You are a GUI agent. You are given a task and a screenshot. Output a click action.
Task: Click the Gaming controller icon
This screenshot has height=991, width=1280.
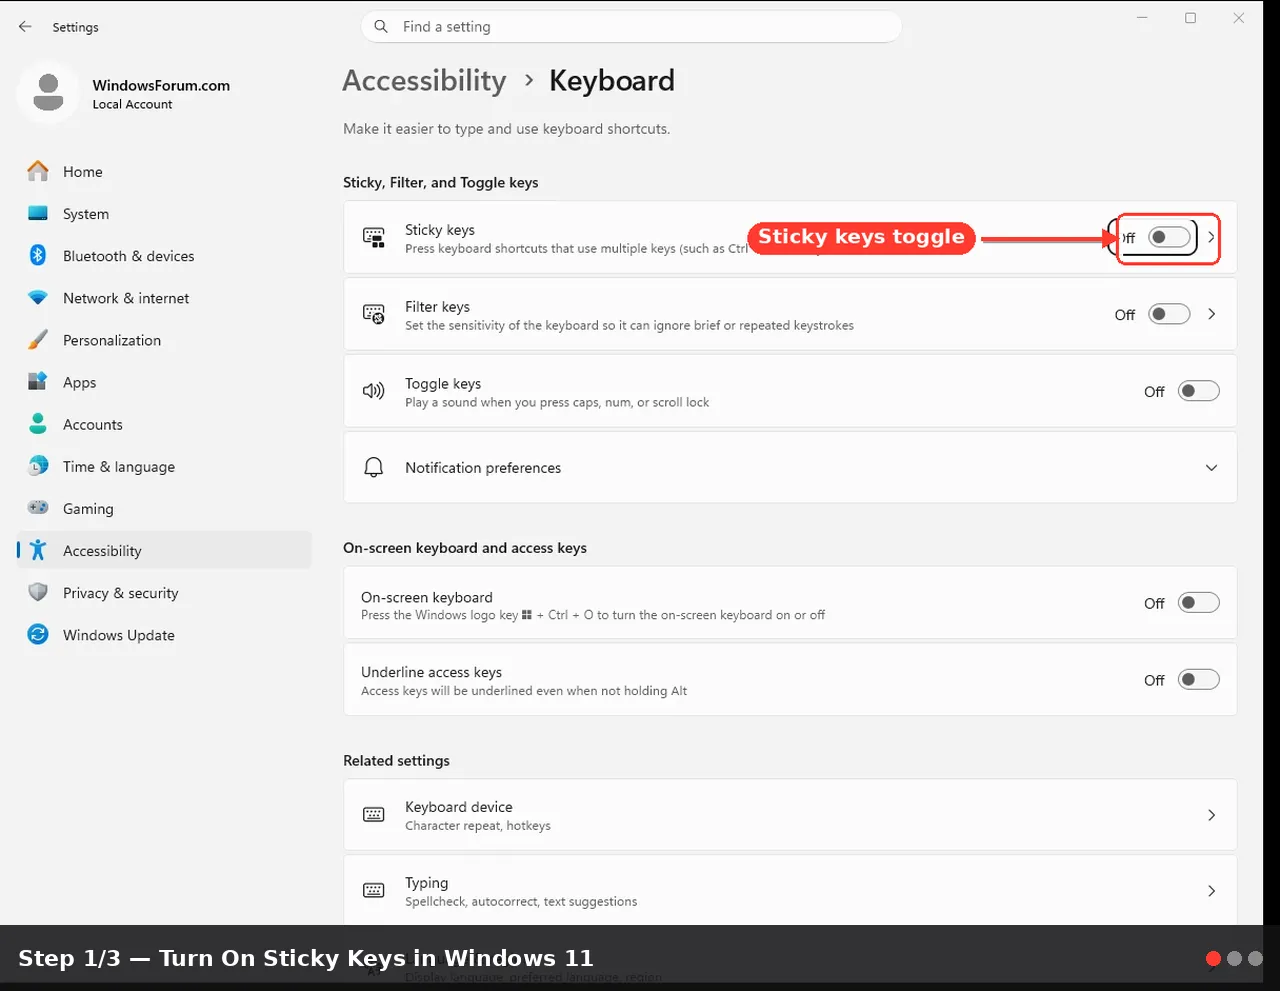(38, 508)
